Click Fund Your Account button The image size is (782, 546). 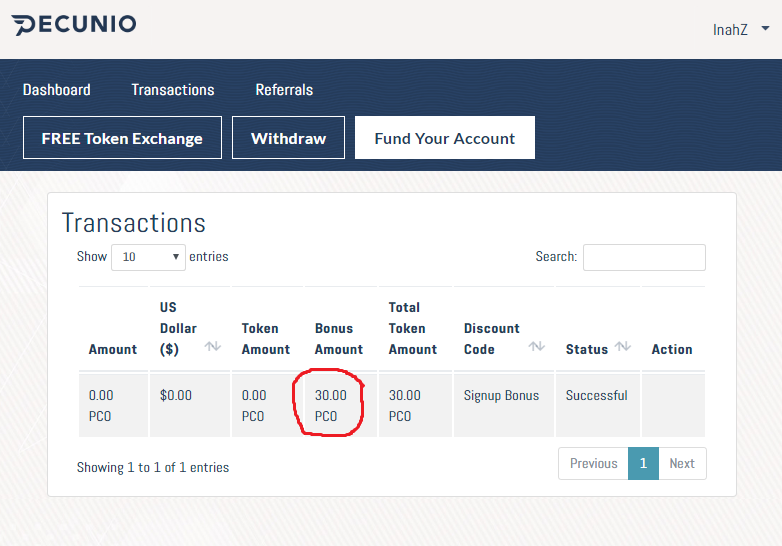click(445, 139)
